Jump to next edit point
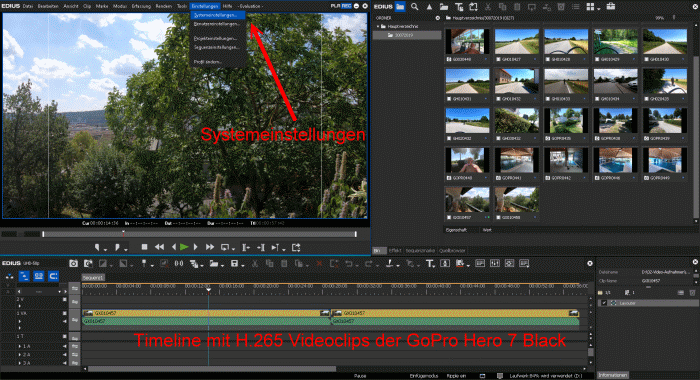The width and height of the screenshot is (700, 380). [x=261, y=247]
